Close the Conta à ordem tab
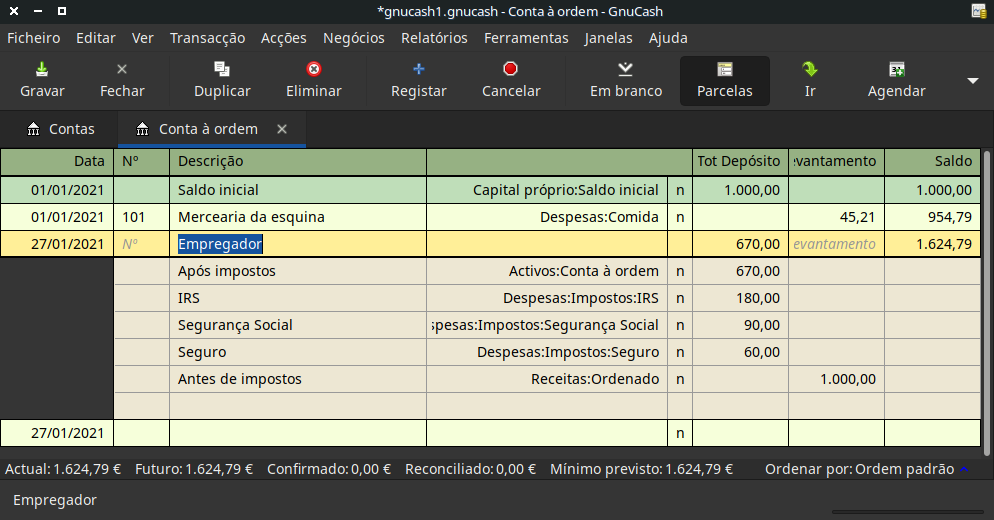 pos(282,129)
